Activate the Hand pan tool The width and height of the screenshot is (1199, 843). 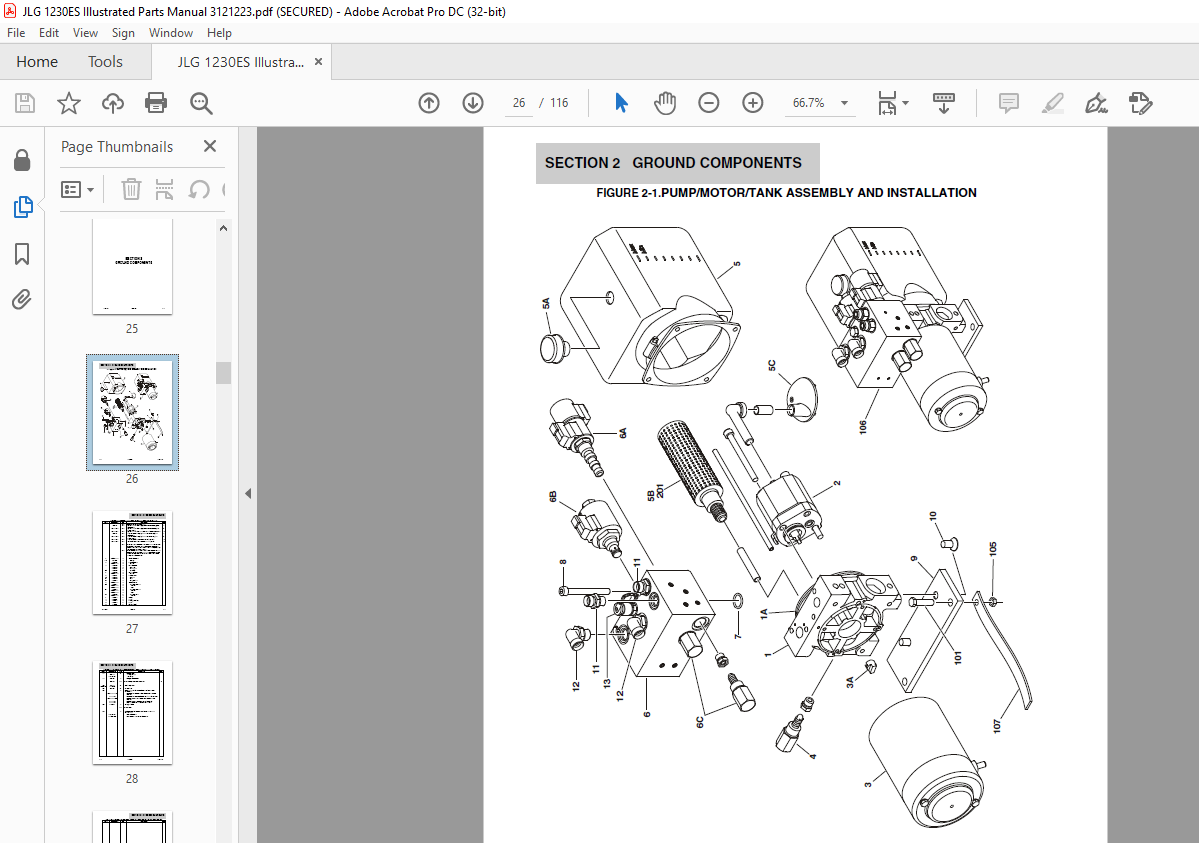pos(665,103)
